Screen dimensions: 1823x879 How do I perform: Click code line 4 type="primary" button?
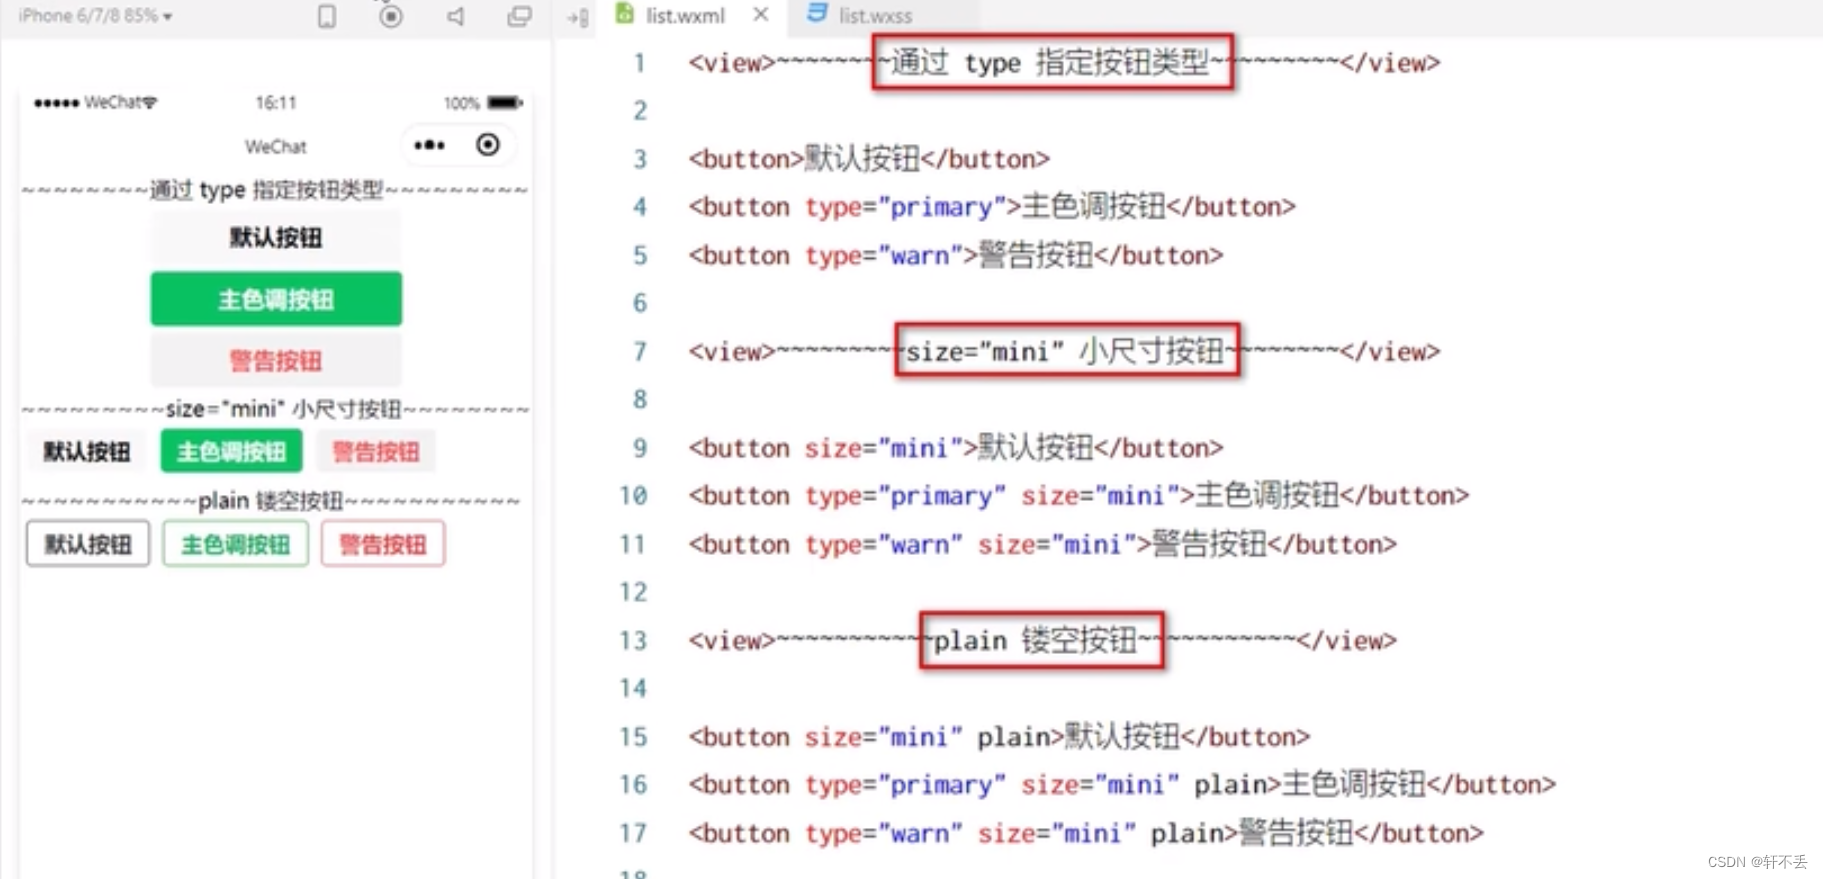click(x=991, y=207)
